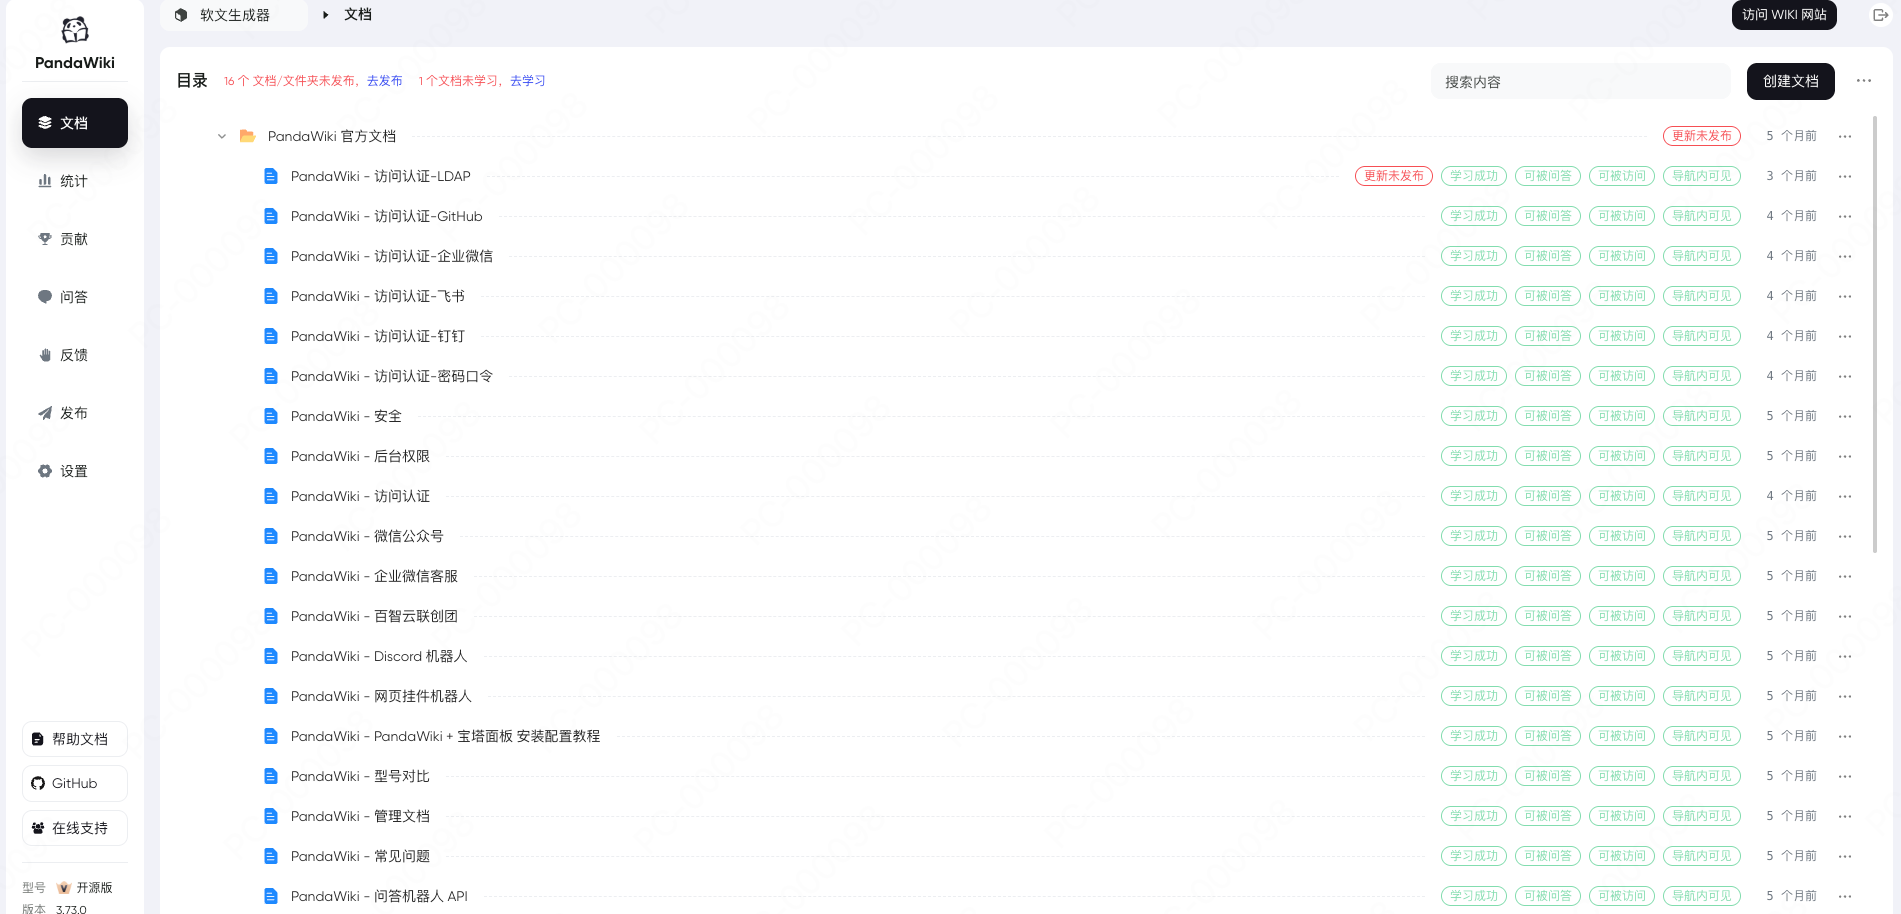Open the 发布 publish section
Image resolution: width=1901 pixels, height=914 pixels.
coord(75,413)
